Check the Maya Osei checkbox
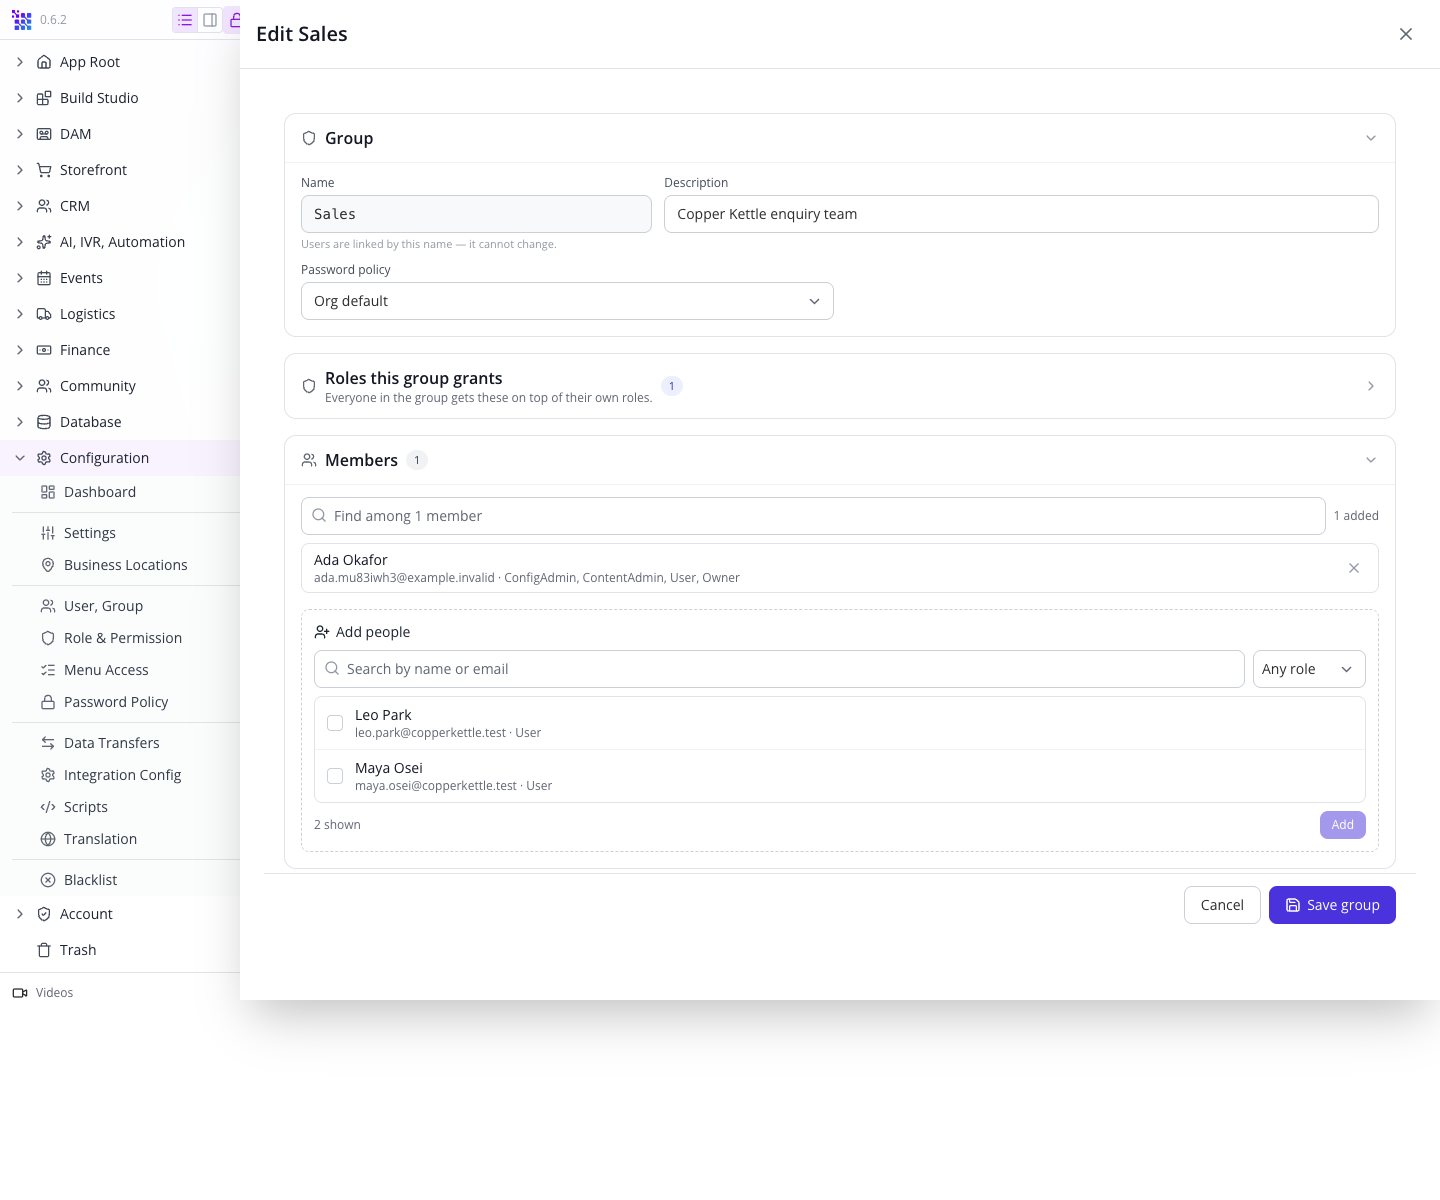 pyautogui.click(x=335, y=776)
